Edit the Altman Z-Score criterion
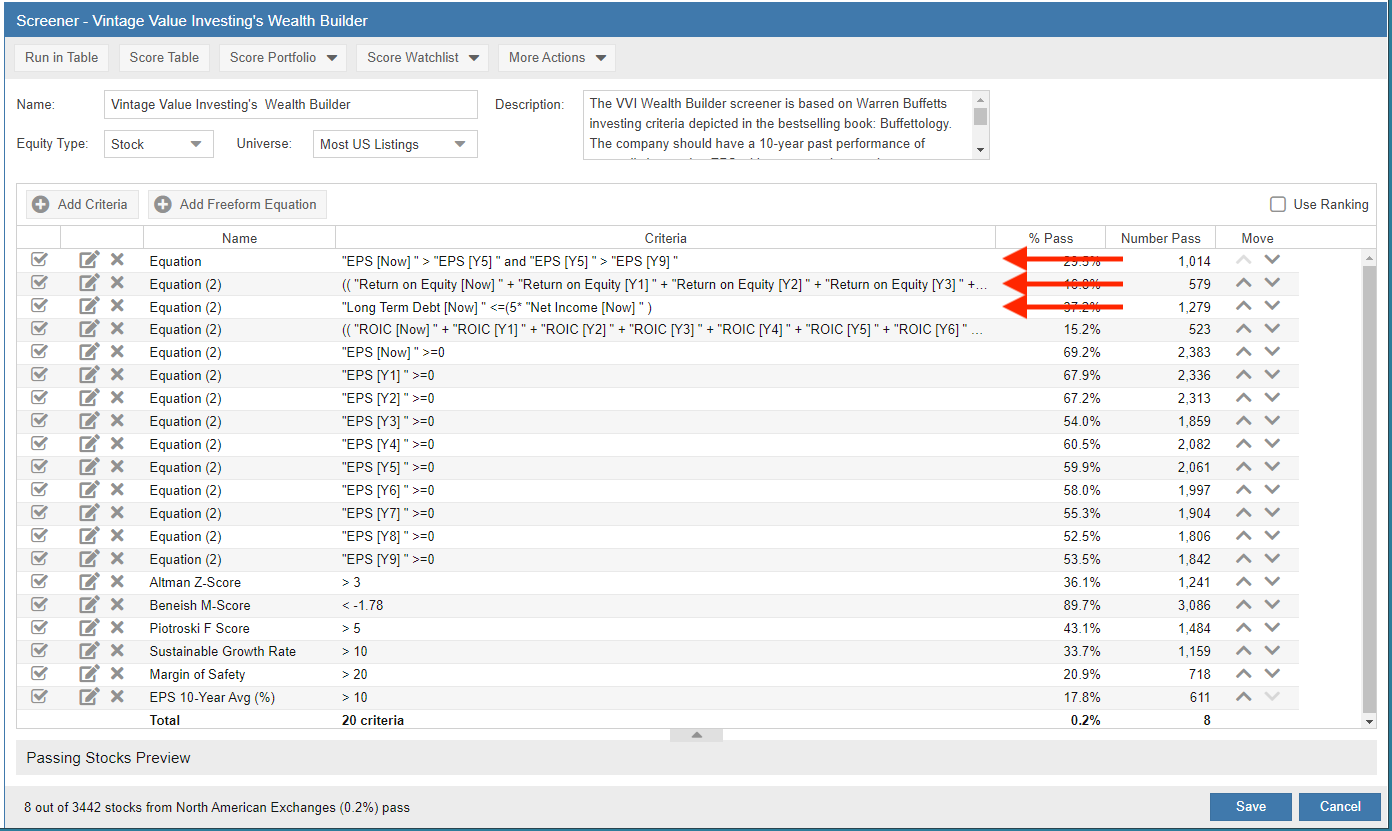This screenshot has width=1392, height=831. coord(89,582)
